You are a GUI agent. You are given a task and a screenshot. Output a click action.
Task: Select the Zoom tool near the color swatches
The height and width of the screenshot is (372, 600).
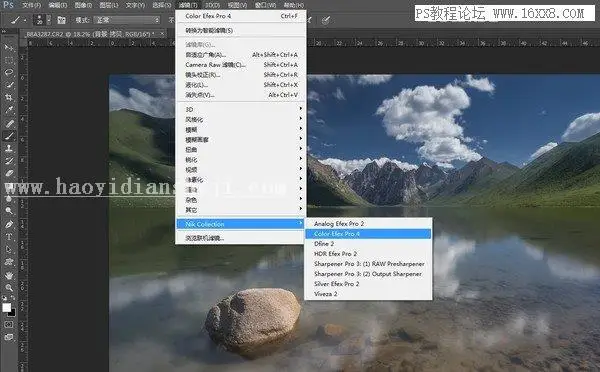pyautogui.click(x=9, y=287)
